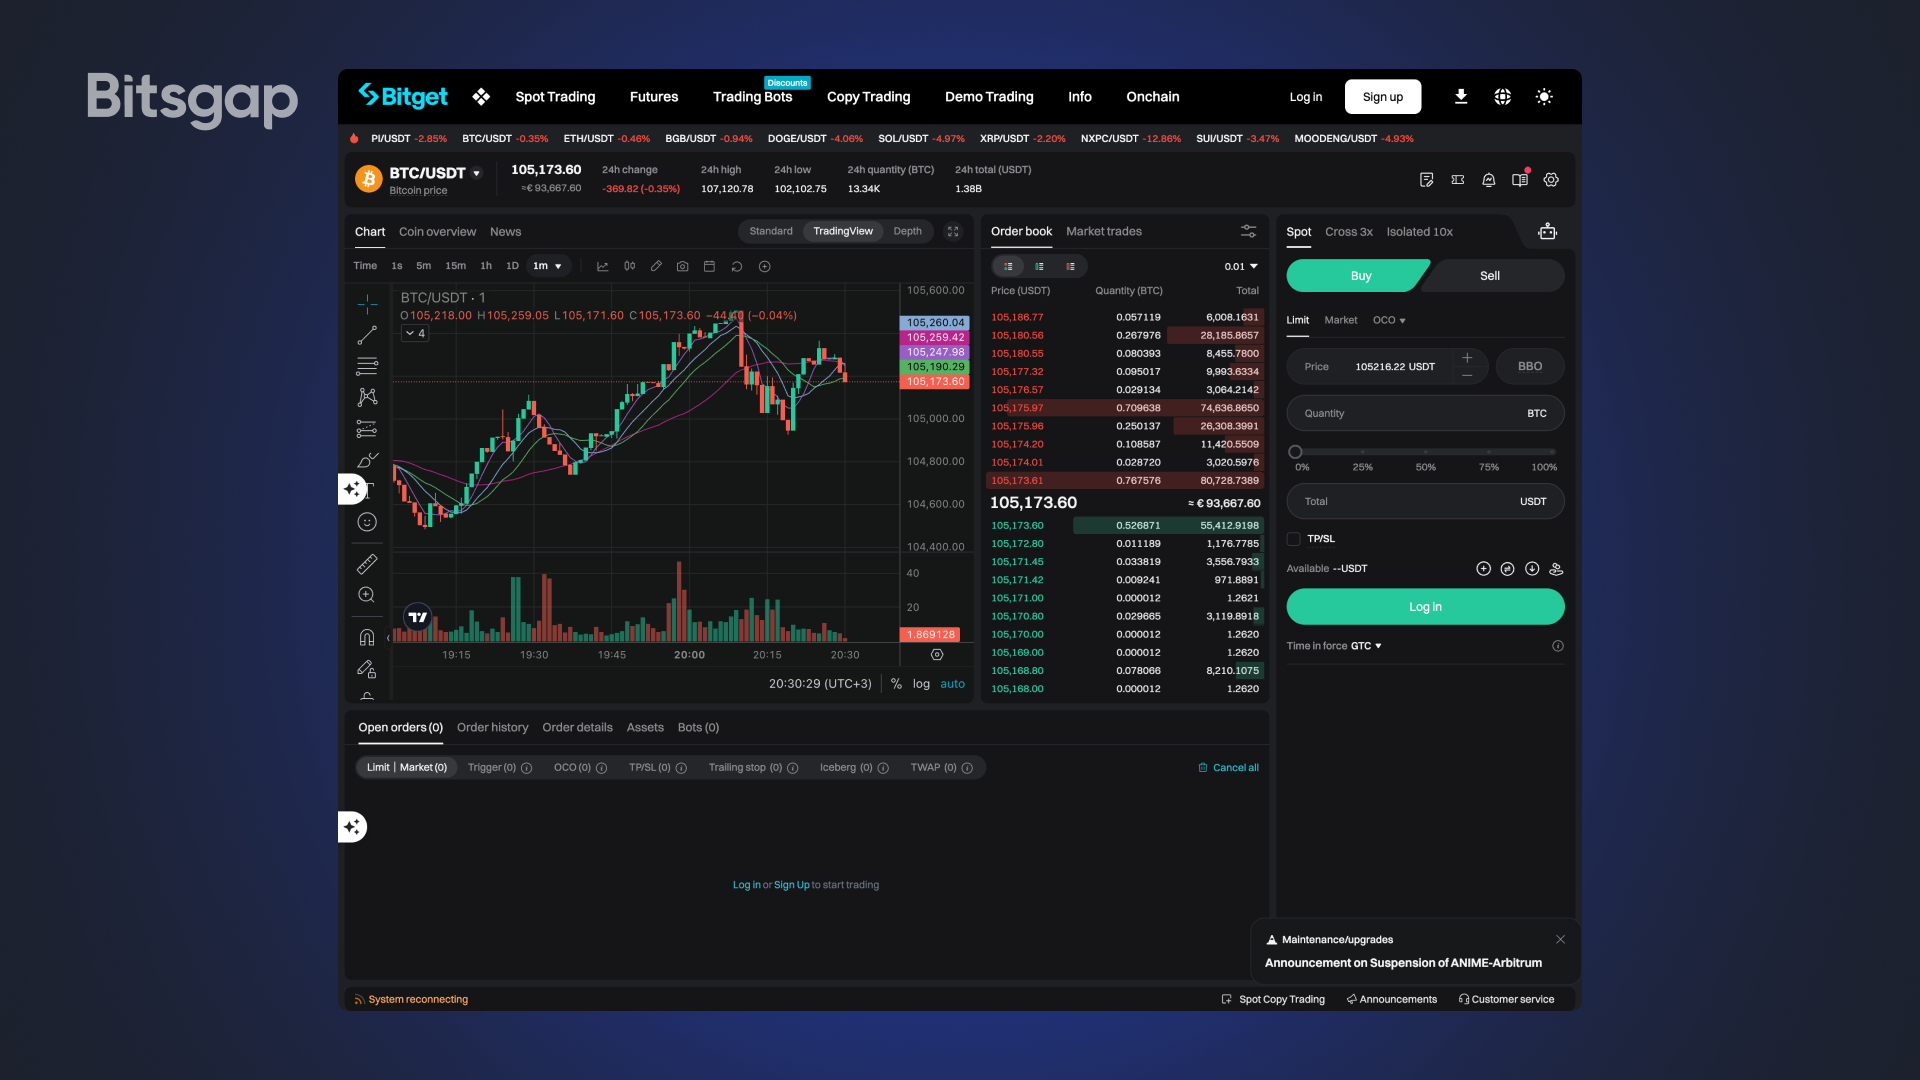Click the plus circle icon in chart toolbar
This screenshot has width=1920, height=1080.
click(x=765, y=266)
